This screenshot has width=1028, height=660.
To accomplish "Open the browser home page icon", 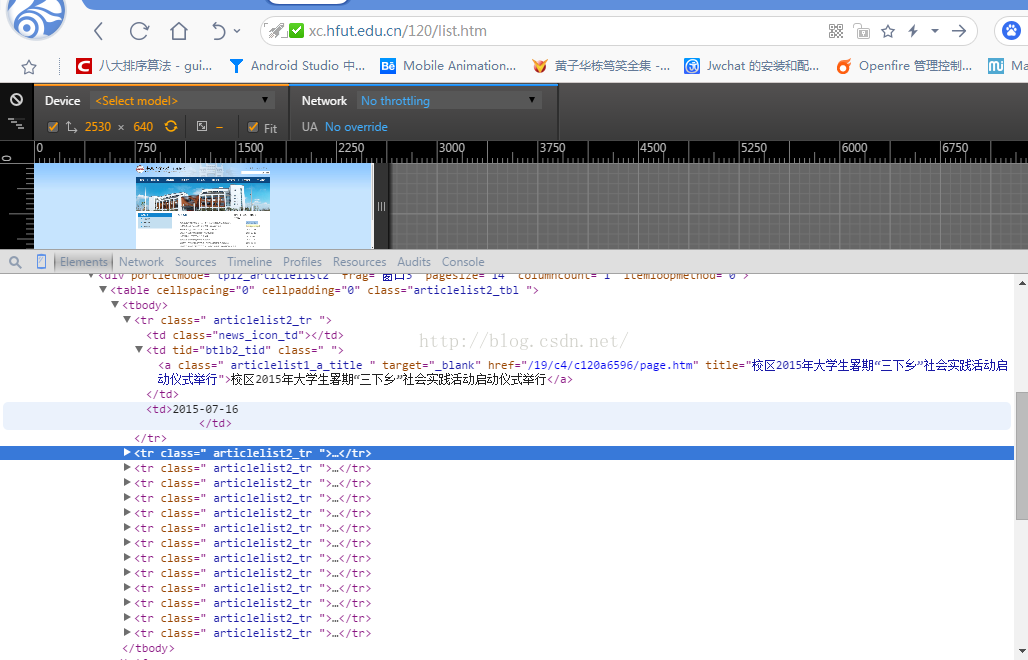I will [179, 31].
